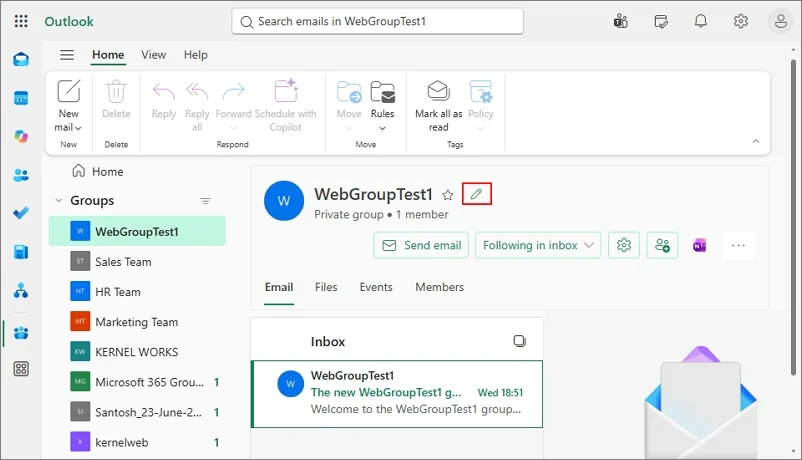Select Santosh_23-June-2... group

click(x=137, y=412)
